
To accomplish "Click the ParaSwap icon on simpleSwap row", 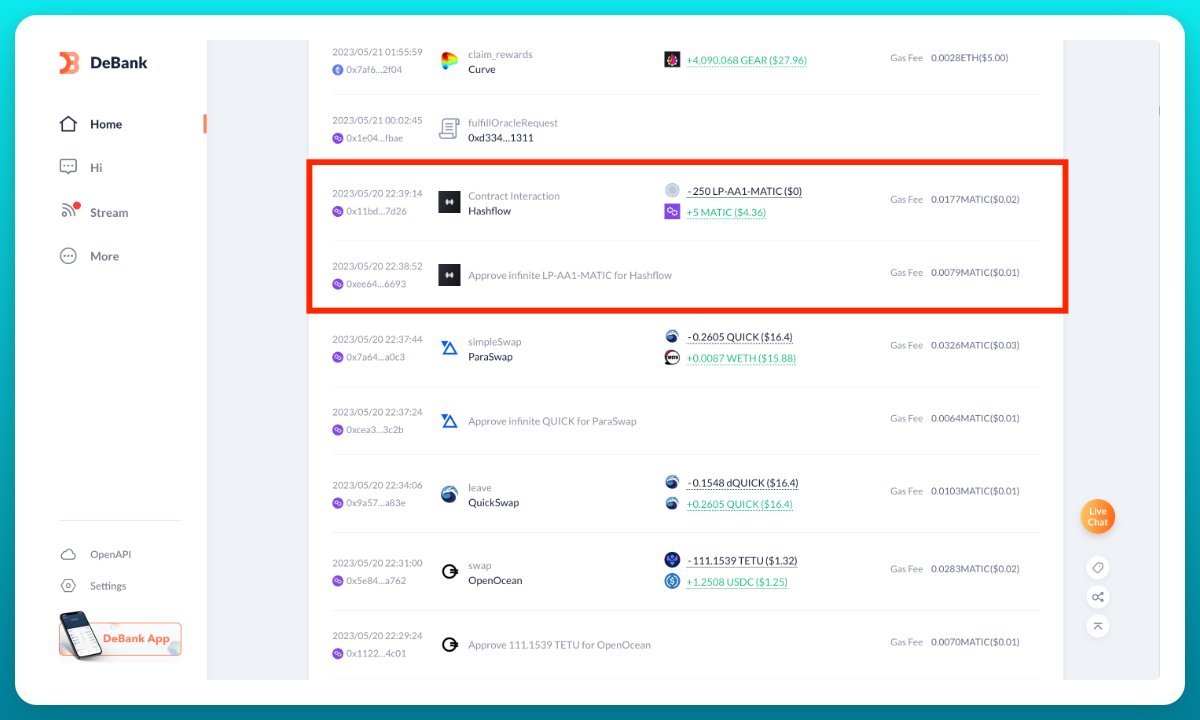I will [x=449, y=348].
